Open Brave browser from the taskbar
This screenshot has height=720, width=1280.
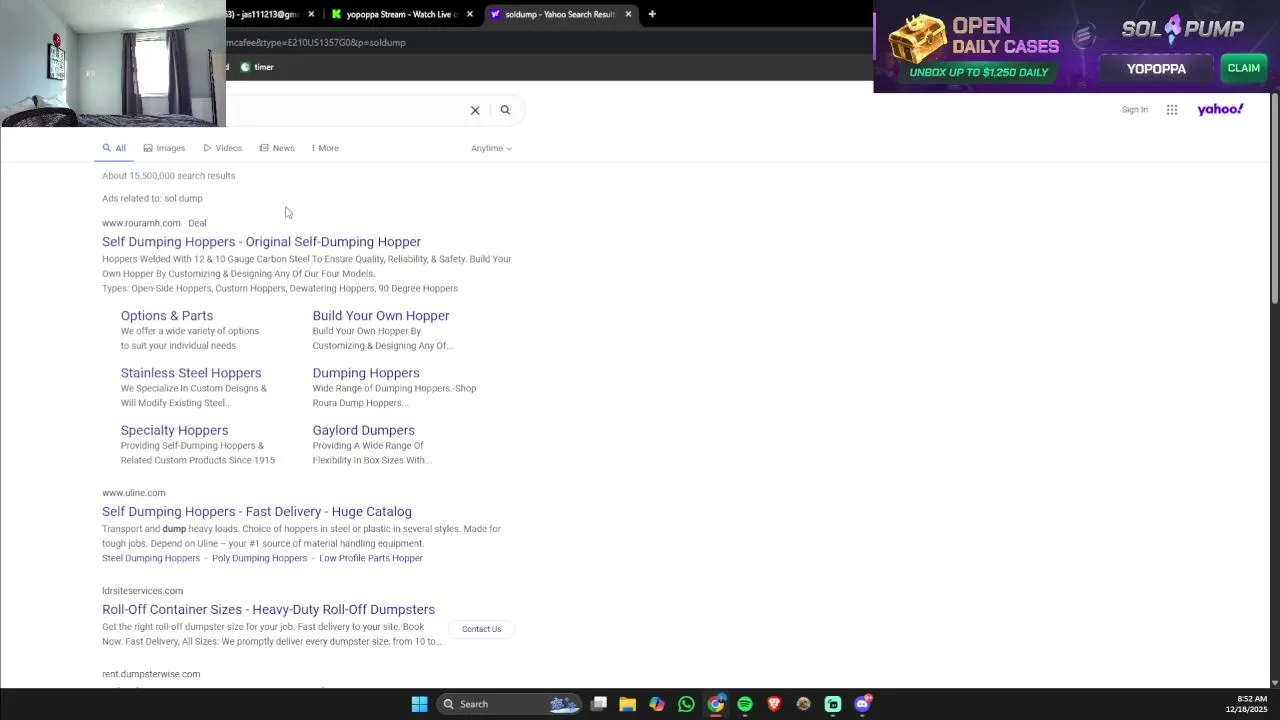[774, 704]
